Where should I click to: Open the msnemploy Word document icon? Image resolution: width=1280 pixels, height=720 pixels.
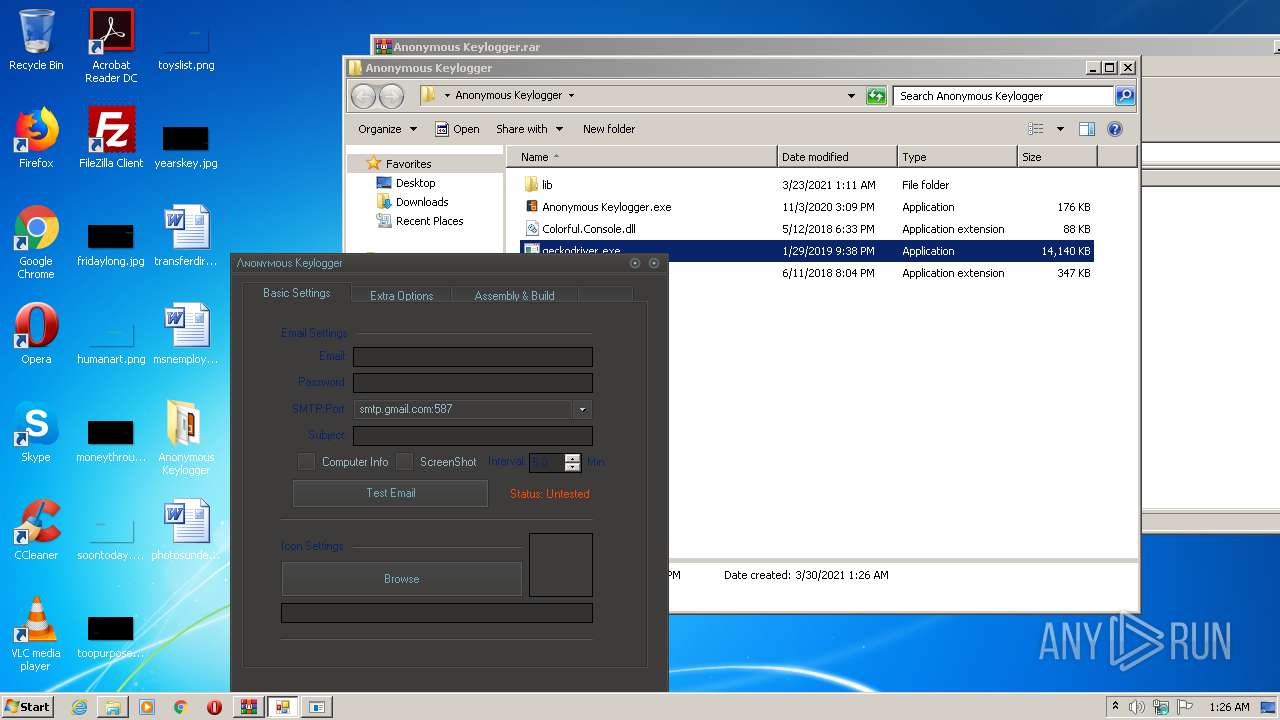click(186, 335)
